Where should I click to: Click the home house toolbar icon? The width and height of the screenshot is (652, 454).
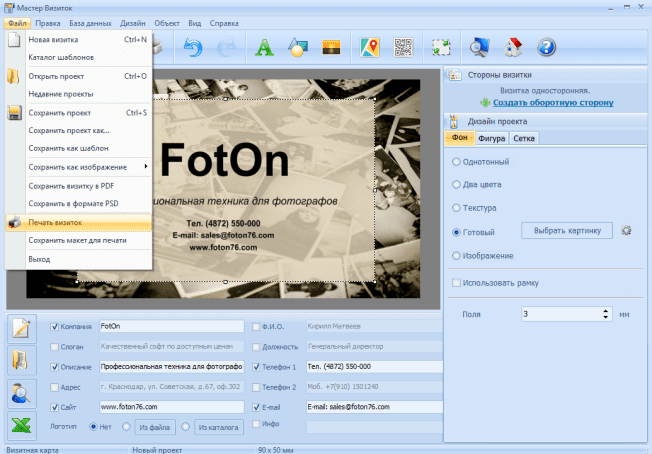click(513, 47)
